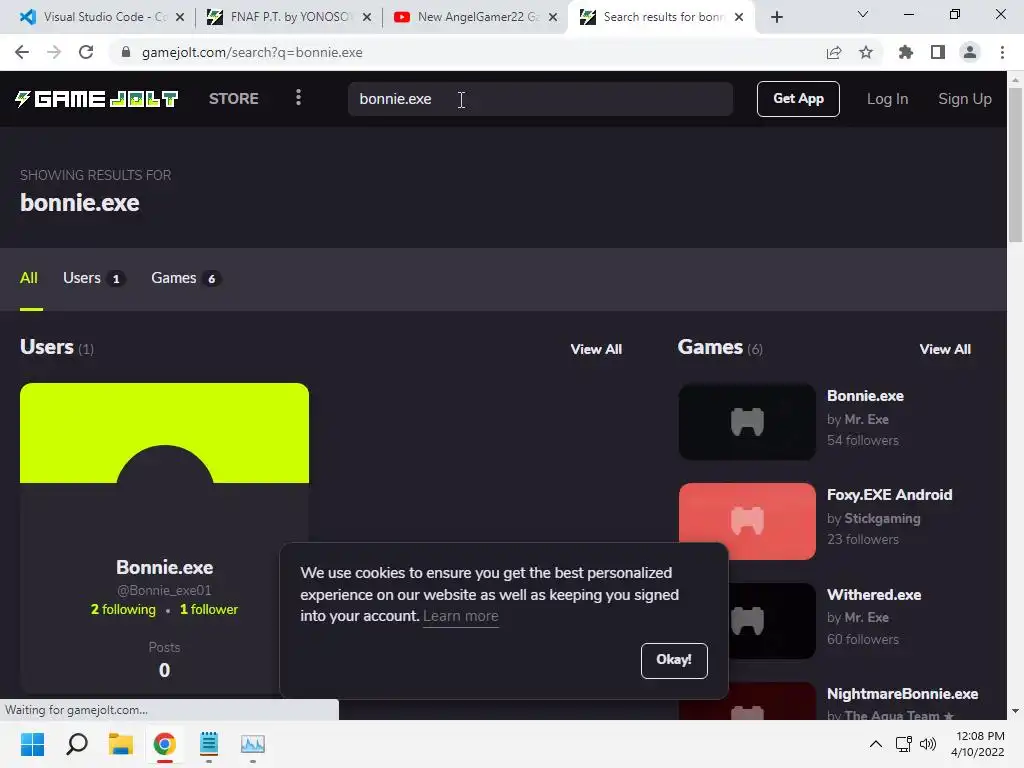Click the 23 followers text

[x=863, y=539]
